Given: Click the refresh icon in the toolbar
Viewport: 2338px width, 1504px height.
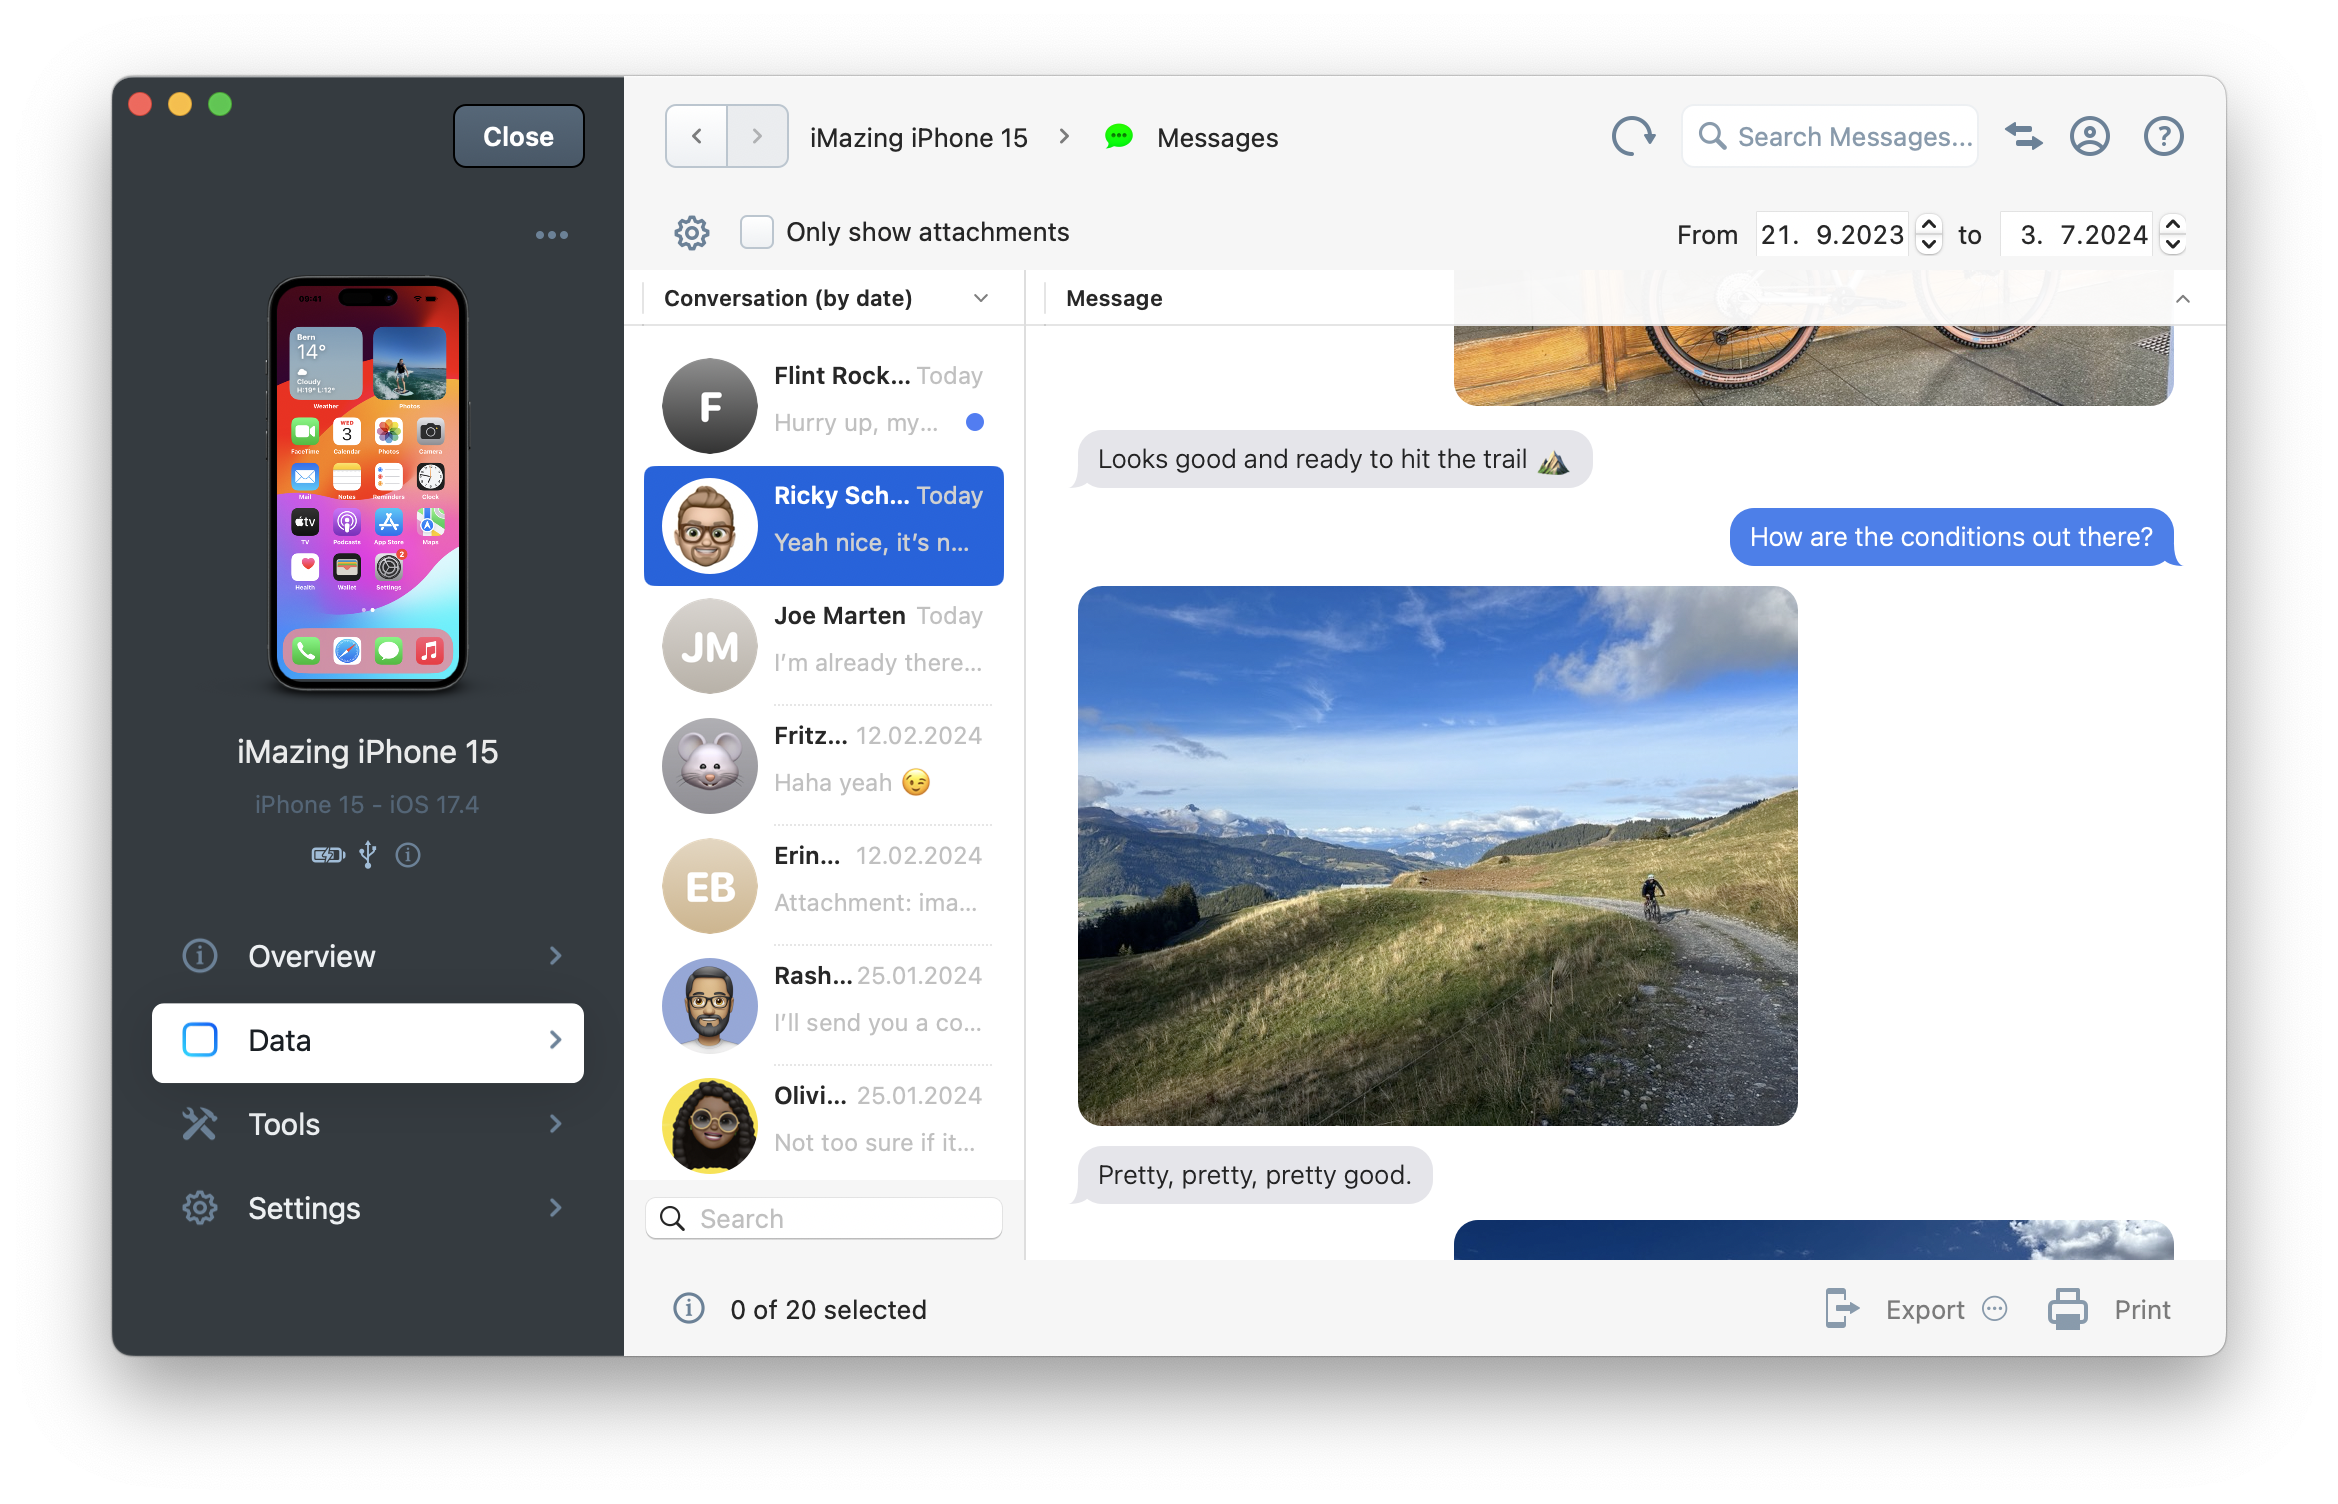Looking at the screenshot, I should [x=1633, y=136].
